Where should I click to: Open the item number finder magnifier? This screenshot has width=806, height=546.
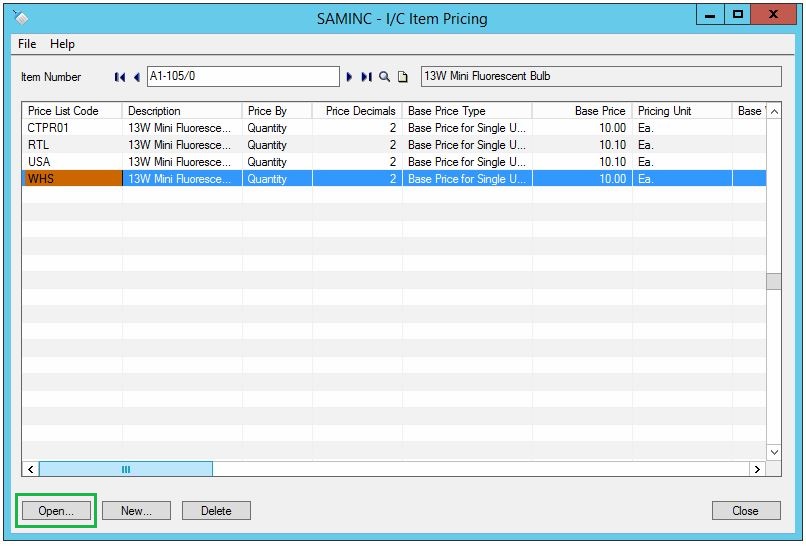click(385, 77)
